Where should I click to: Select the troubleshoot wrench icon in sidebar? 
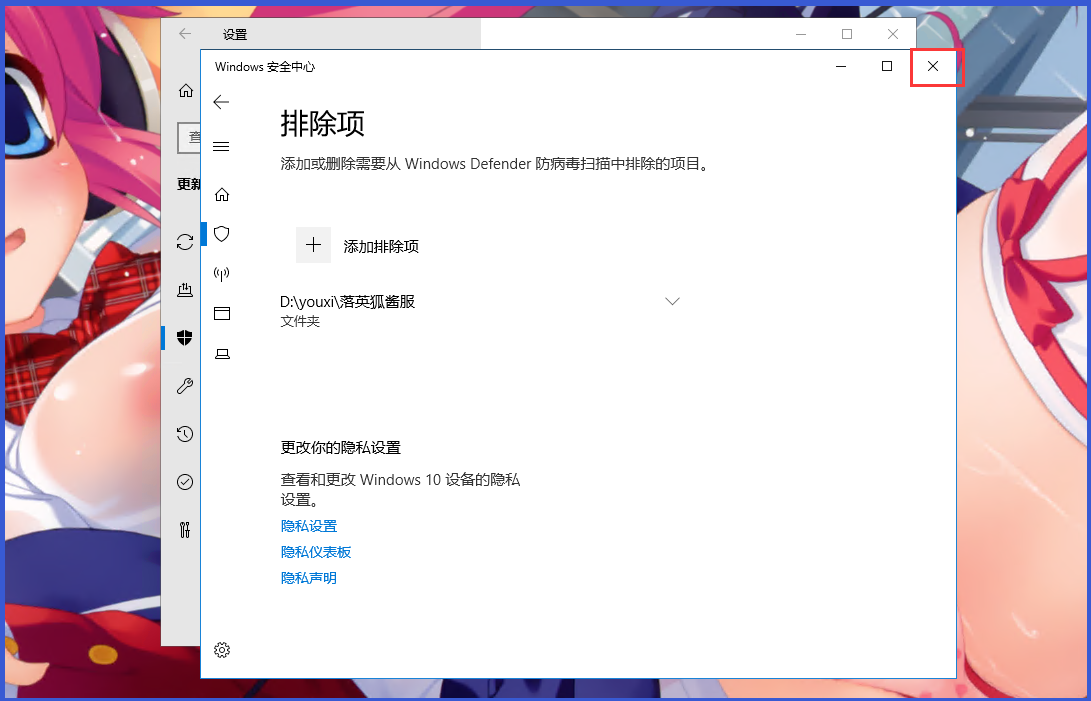(185, 386)
